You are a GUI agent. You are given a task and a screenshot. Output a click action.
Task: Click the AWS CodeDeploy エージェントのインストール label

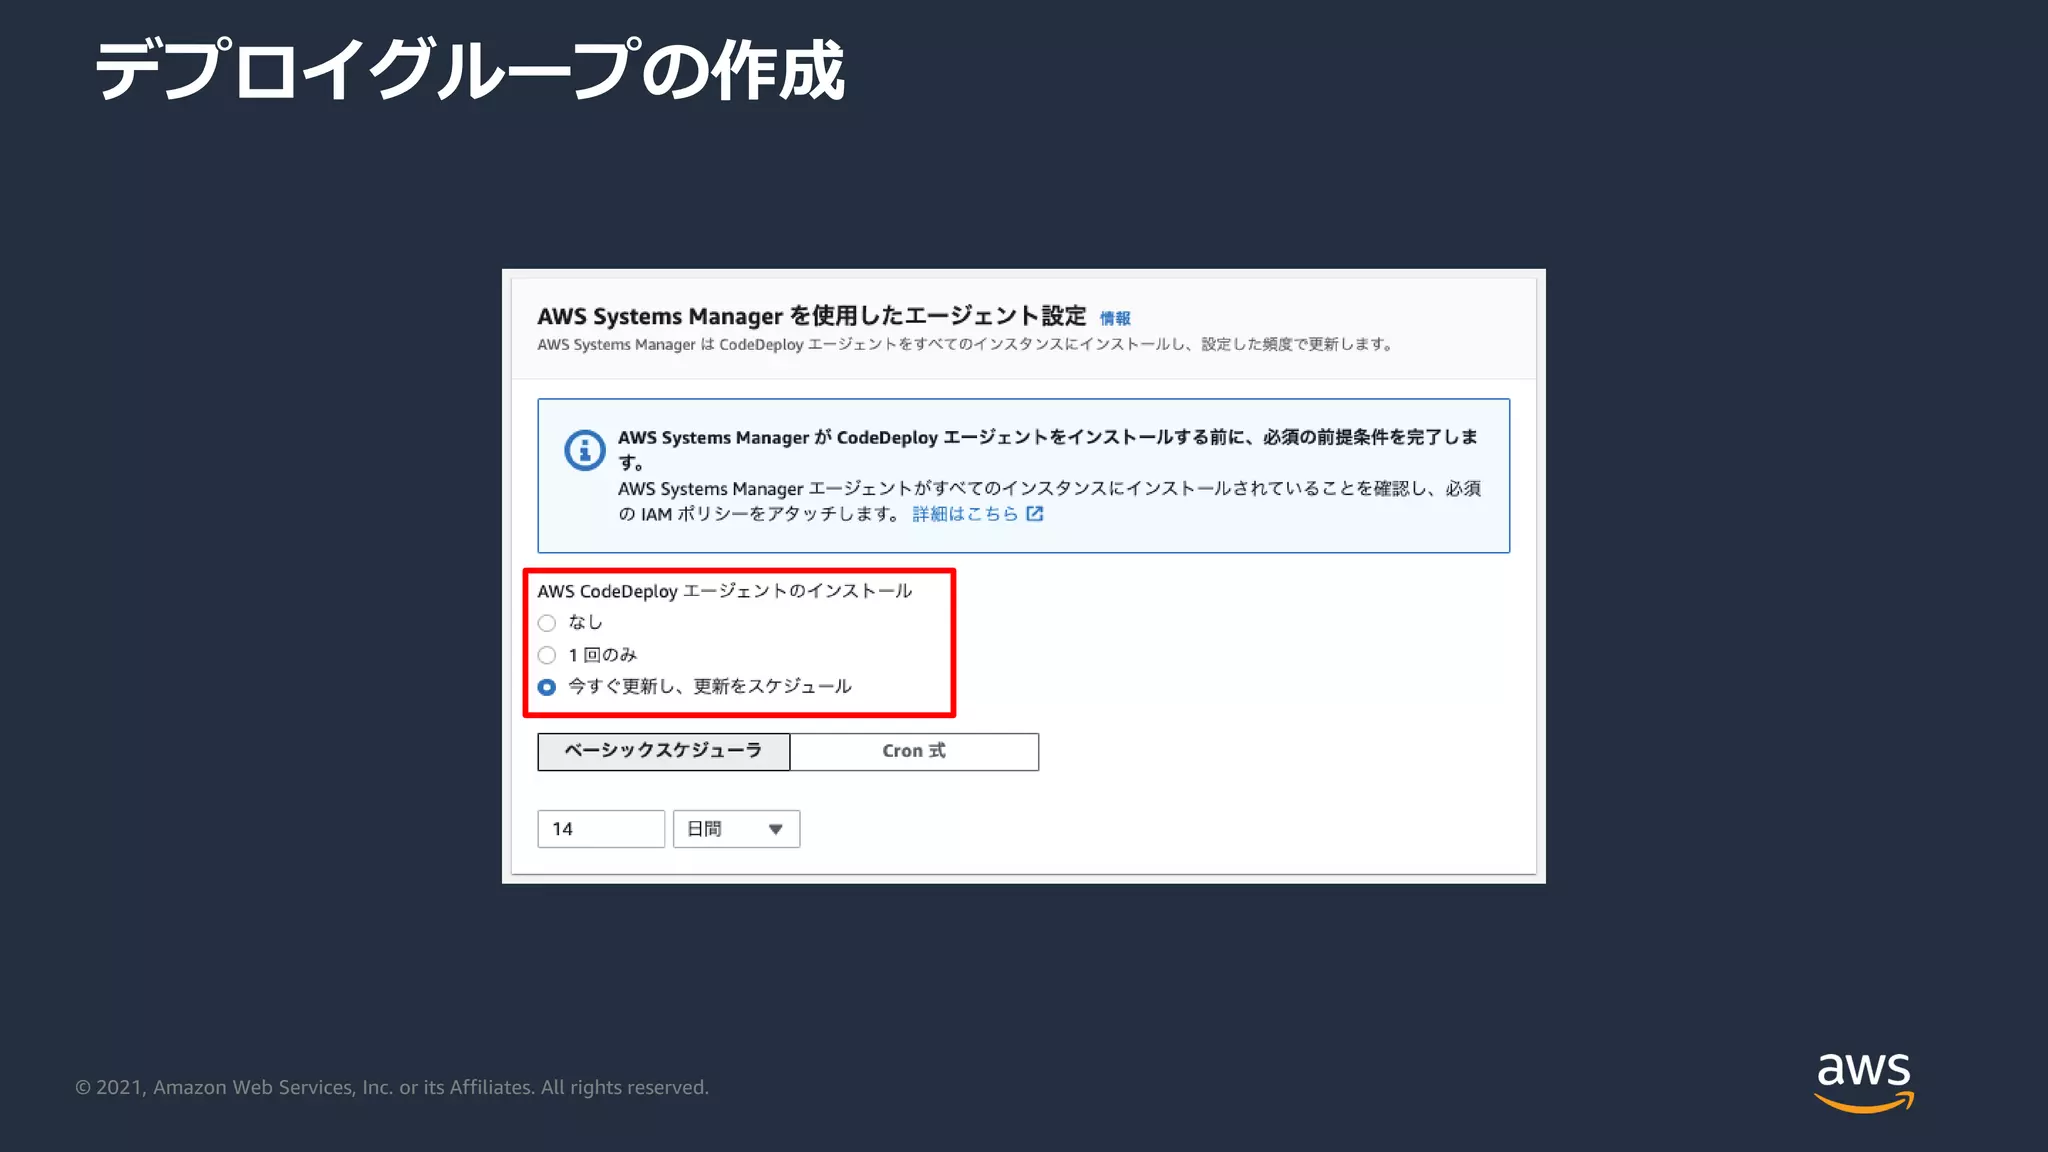click(x=724, y=591)
